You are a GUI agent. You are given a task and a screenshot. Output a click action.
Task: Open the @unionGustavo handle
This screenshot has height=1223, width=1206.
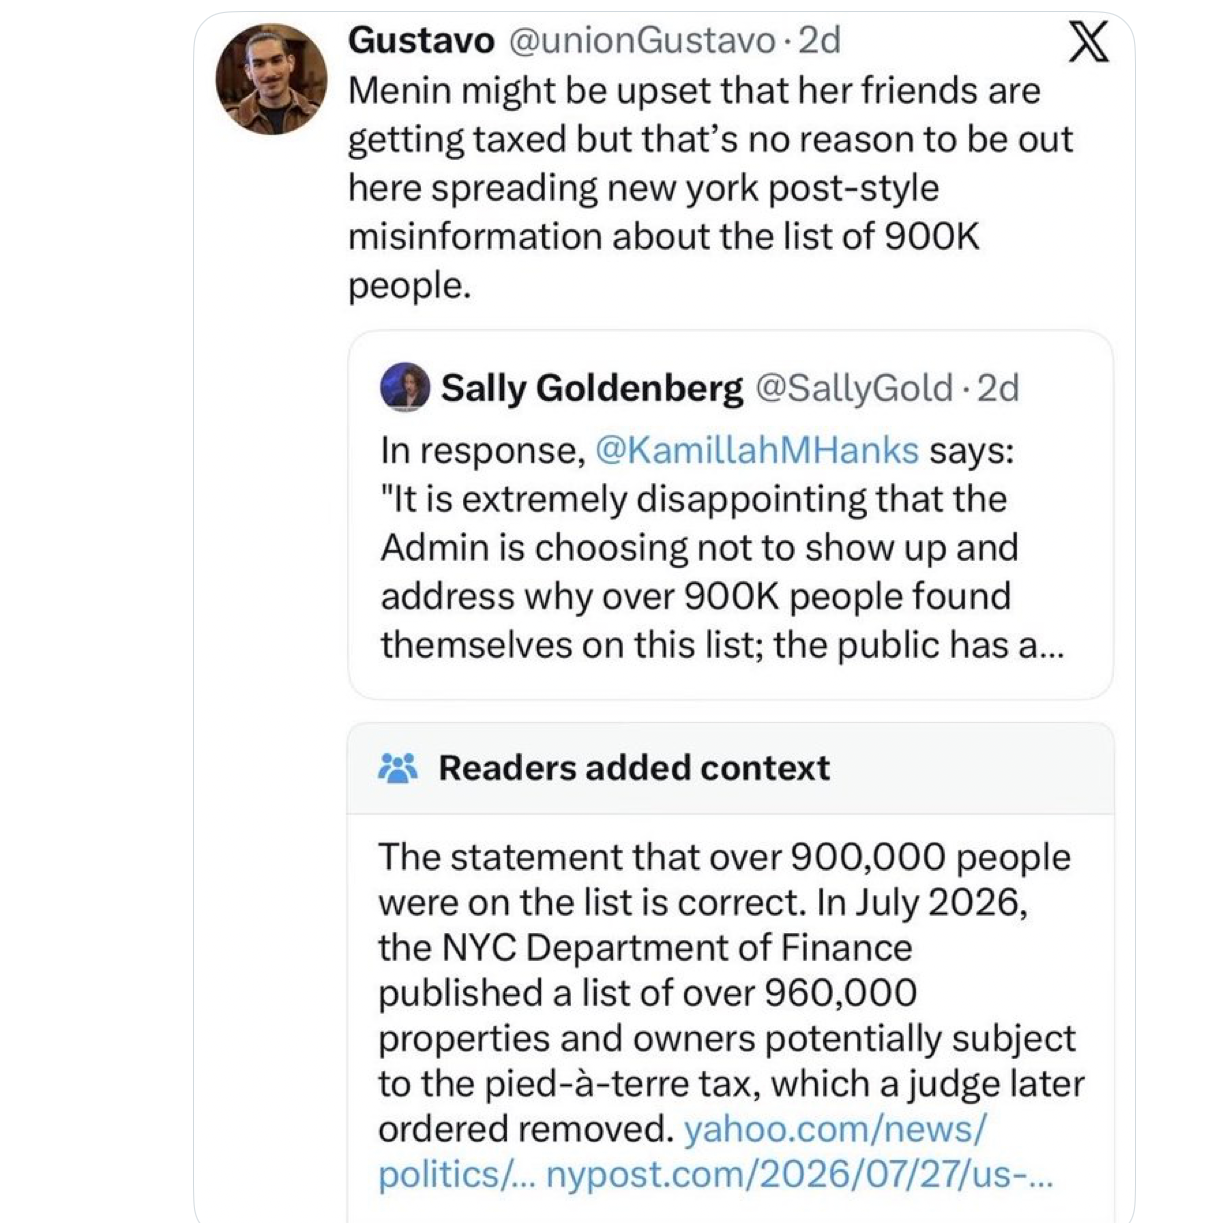click(x=642, y=40)
